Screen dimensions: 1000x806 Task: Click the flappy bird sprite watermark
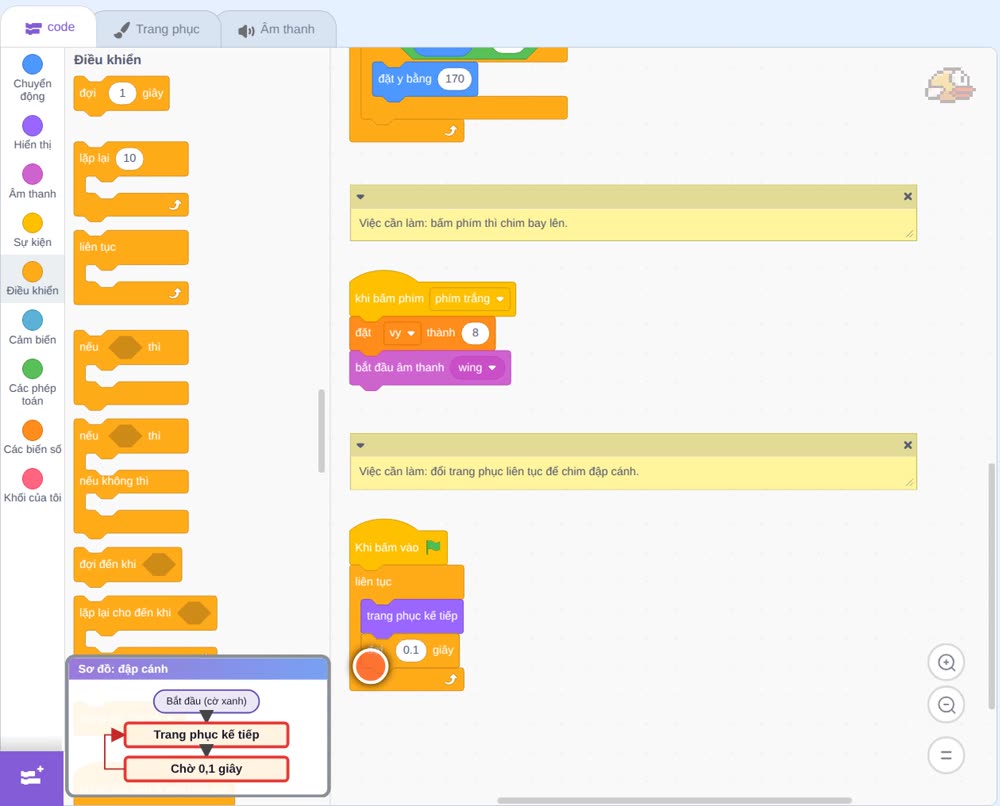pos(950,85)
